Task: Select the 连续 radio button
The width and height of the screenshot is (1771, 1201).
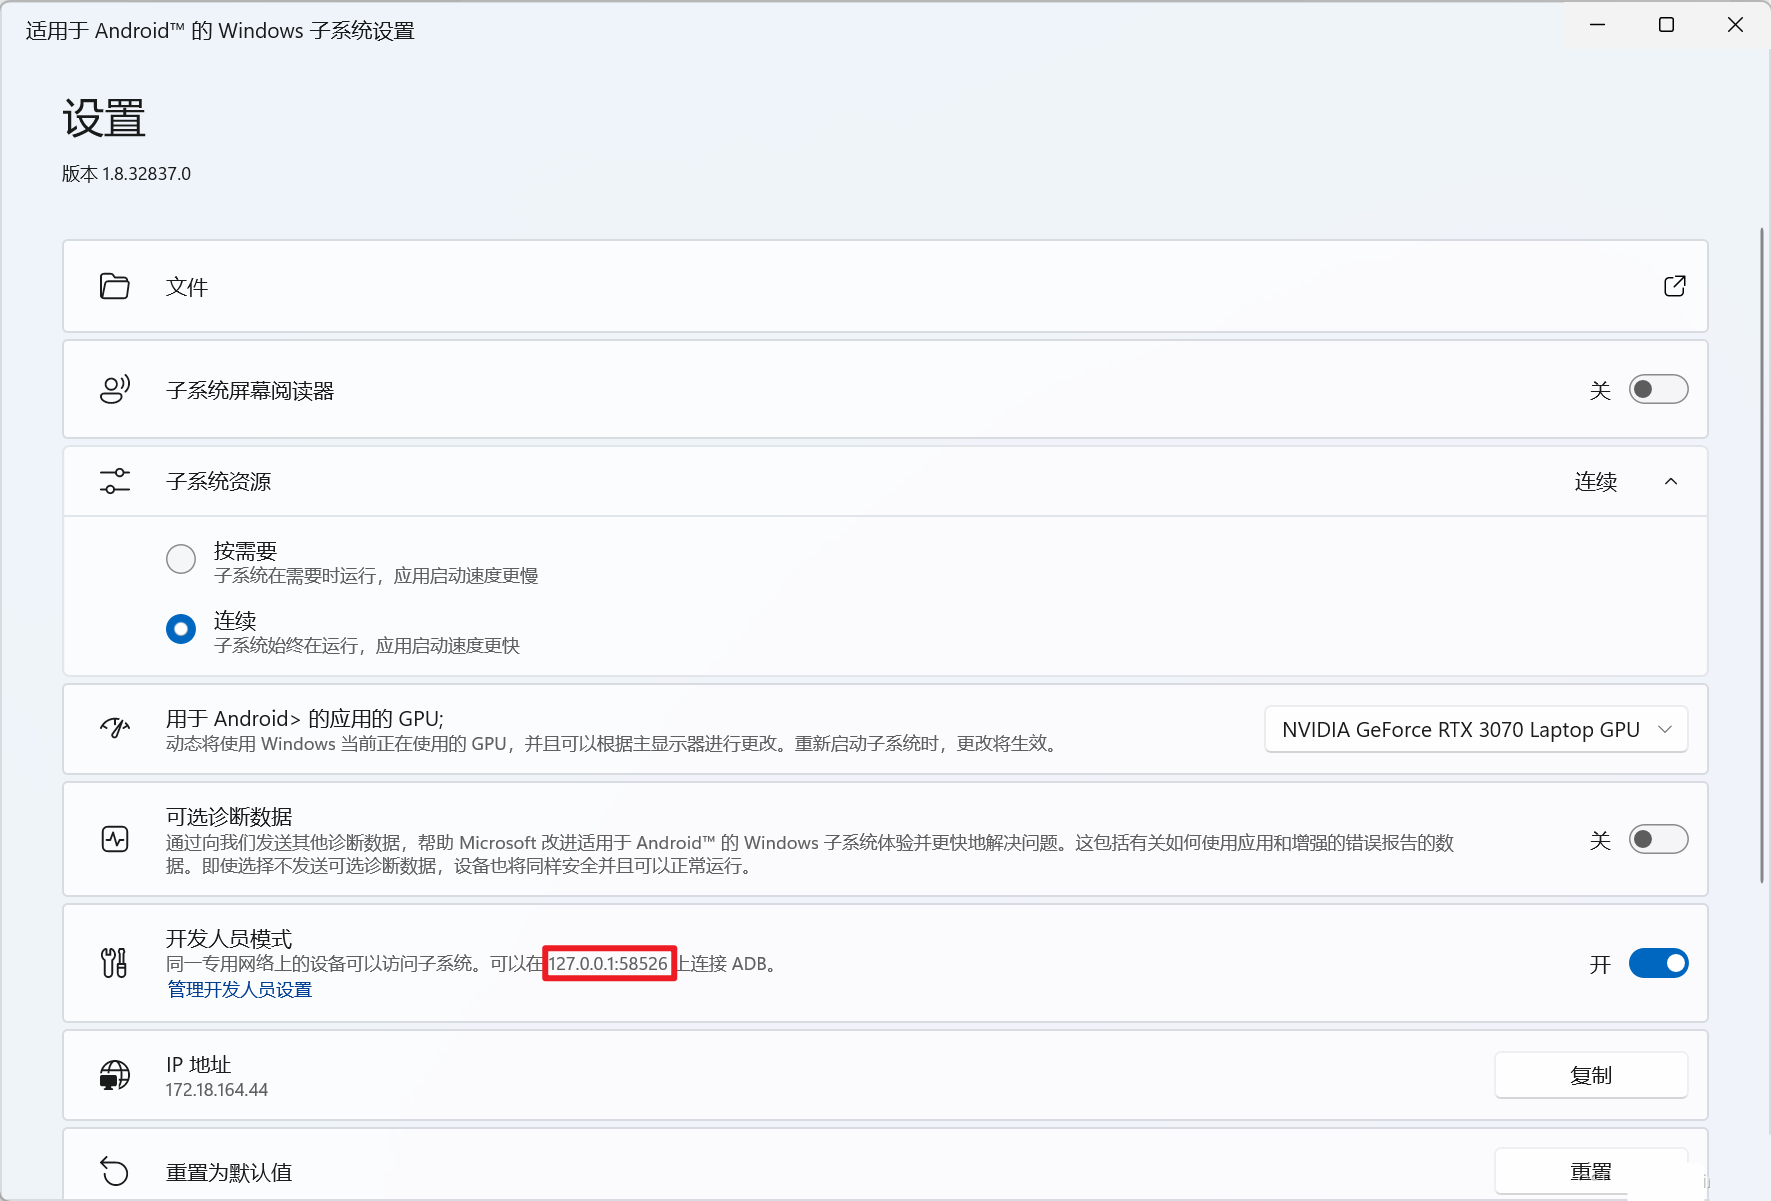Action: click(181, 629)
